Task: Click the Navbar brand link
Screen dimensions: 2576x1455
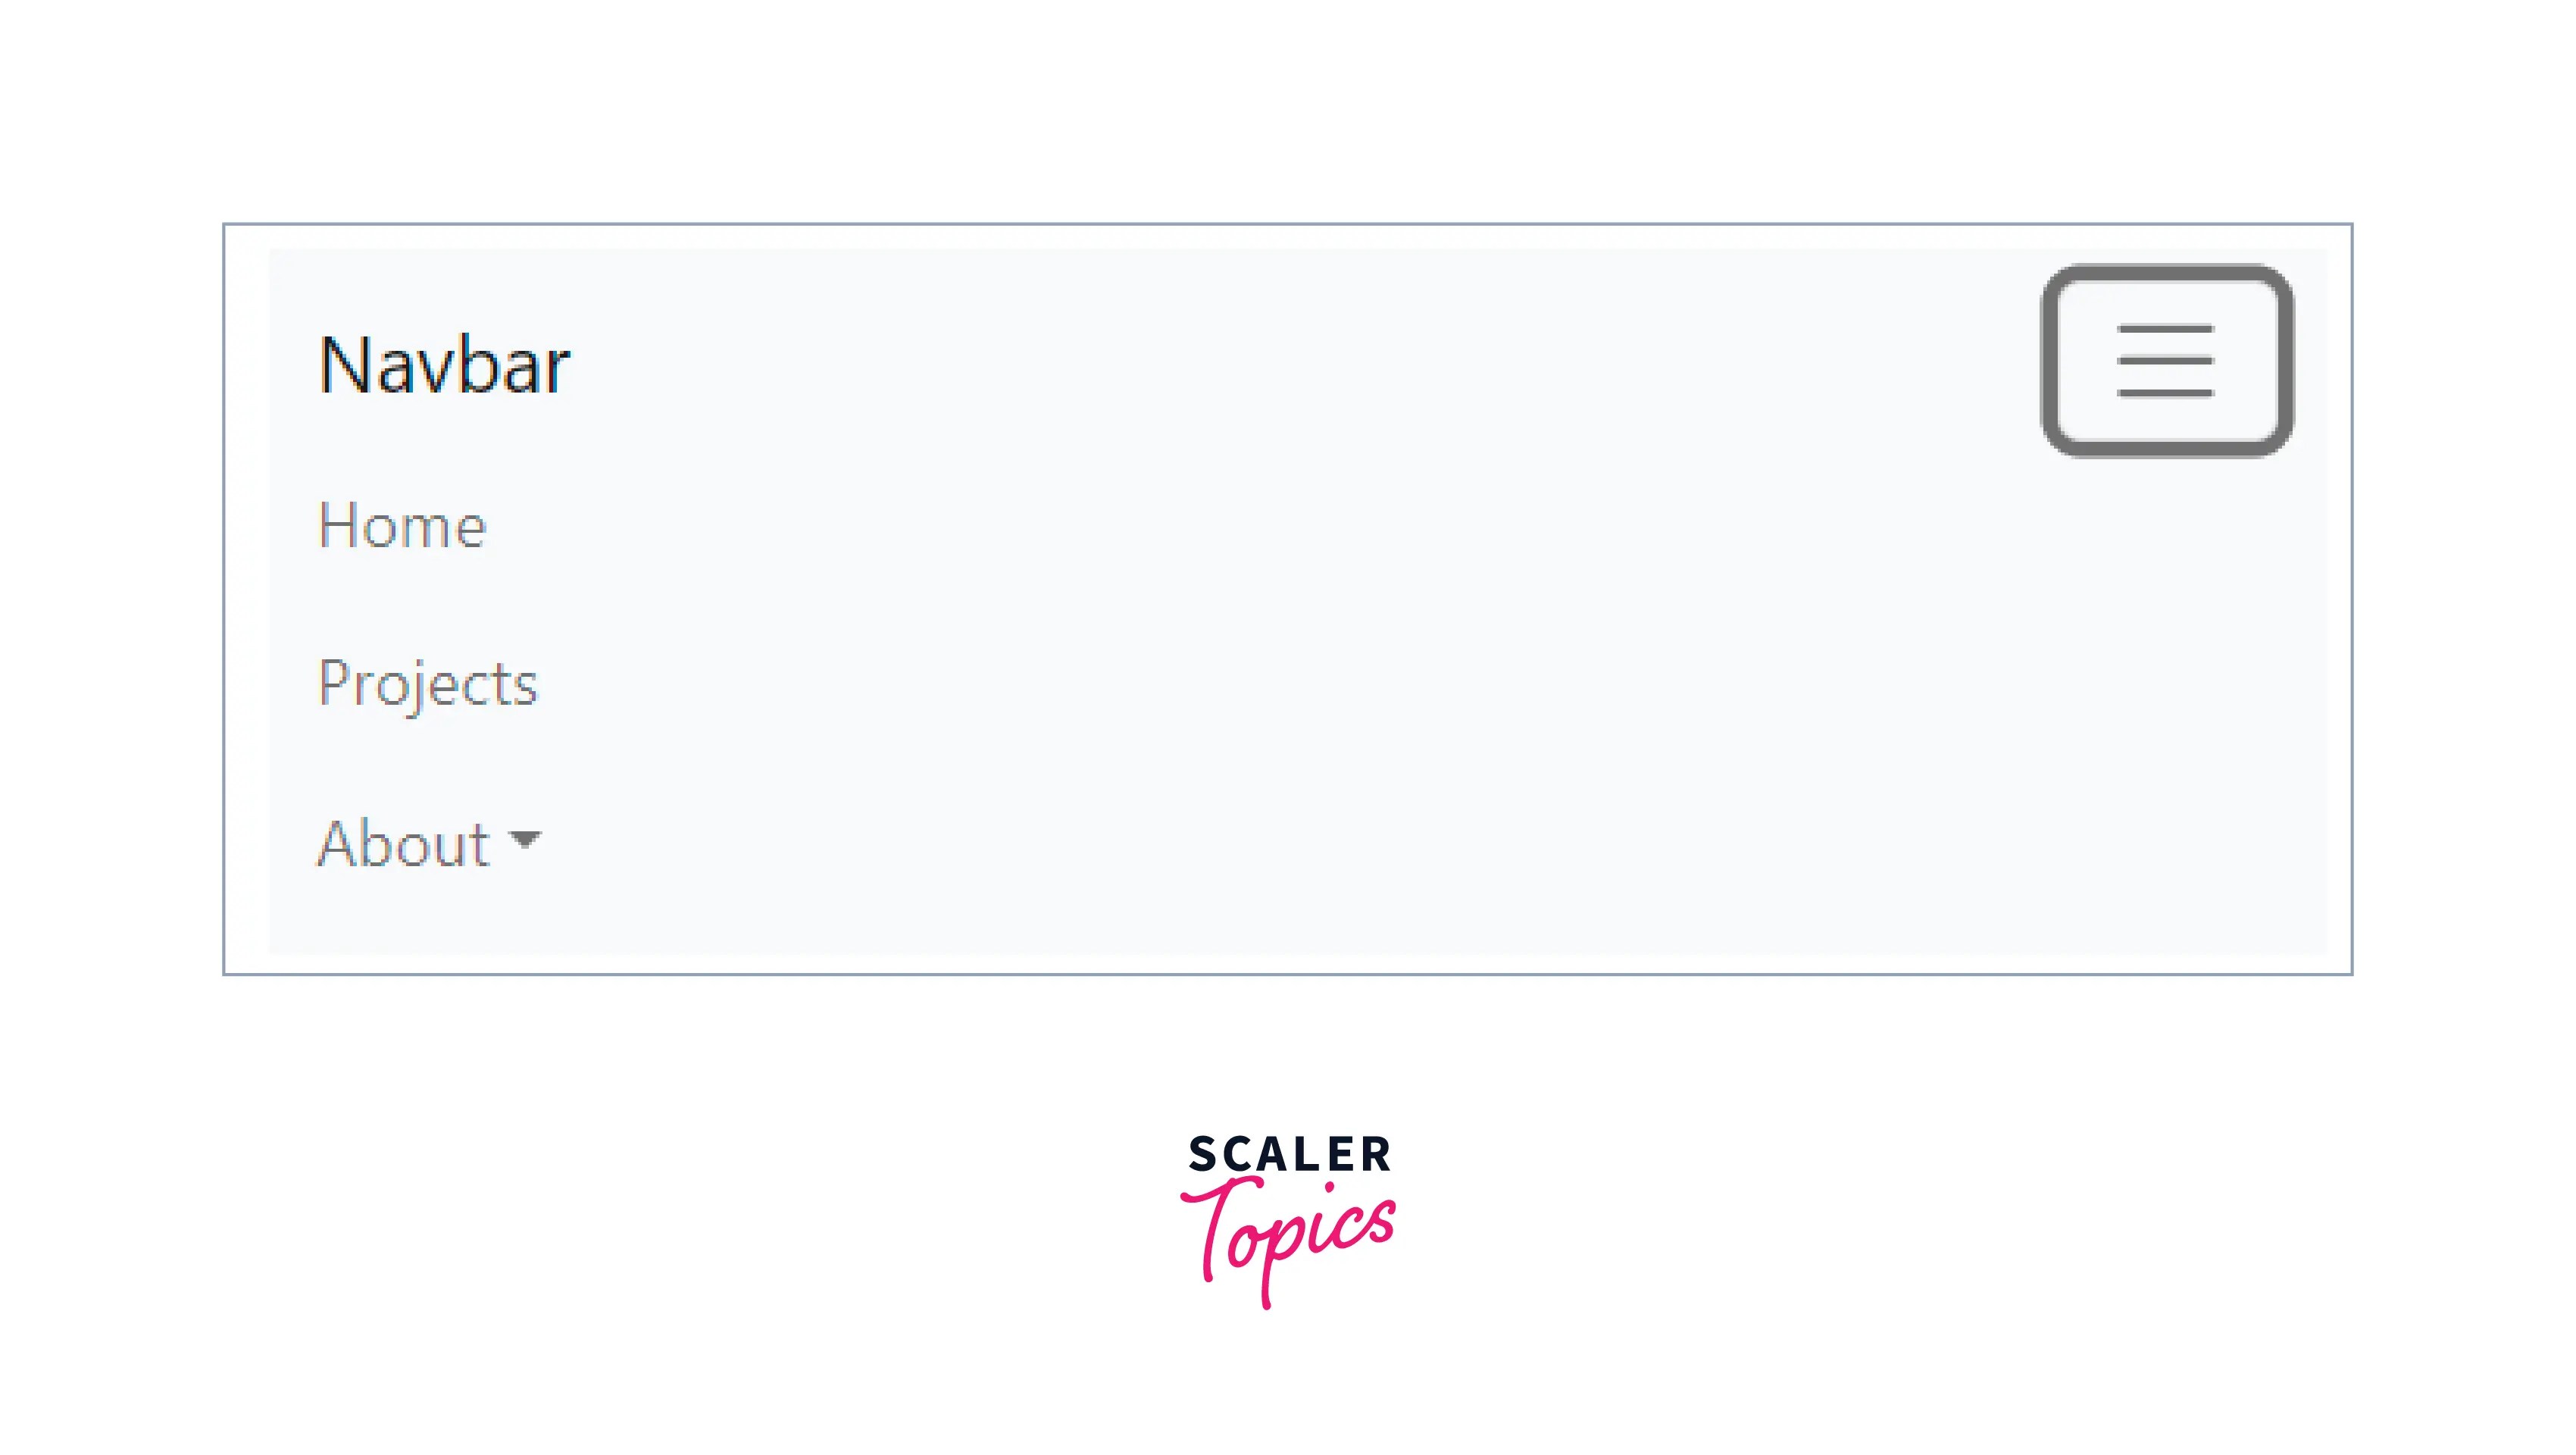Action: [444, 362]
